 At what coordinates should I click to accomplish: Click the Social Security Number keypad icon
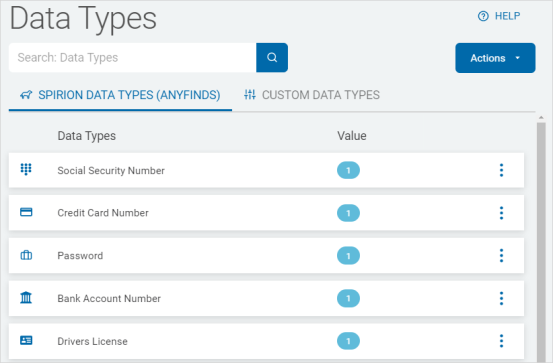click(26, 170)
